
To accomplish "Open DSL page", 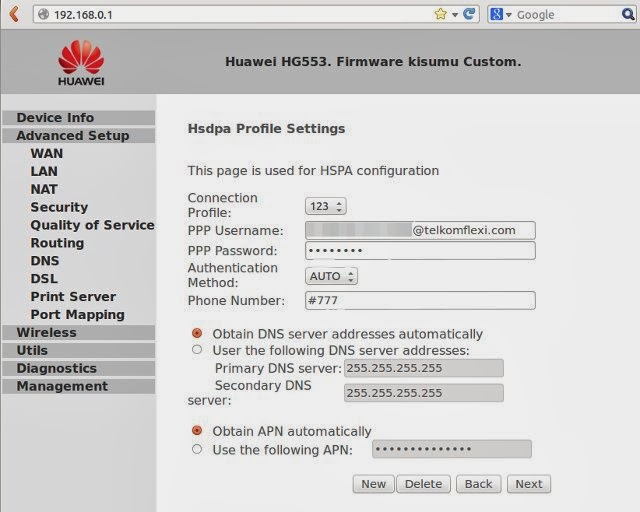I will coord(44,279).
